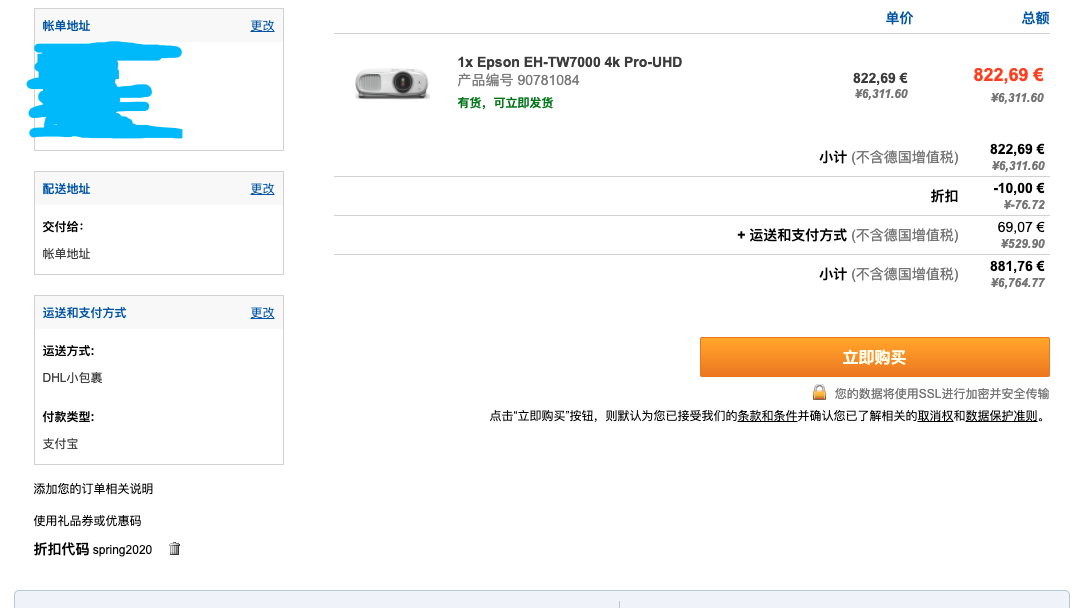Open the 数据保护准则 data protection link

(x=1001, y=416)
